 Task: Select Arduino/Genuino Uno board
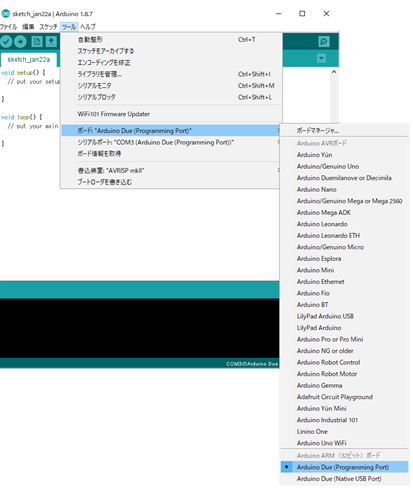point(344,166)
